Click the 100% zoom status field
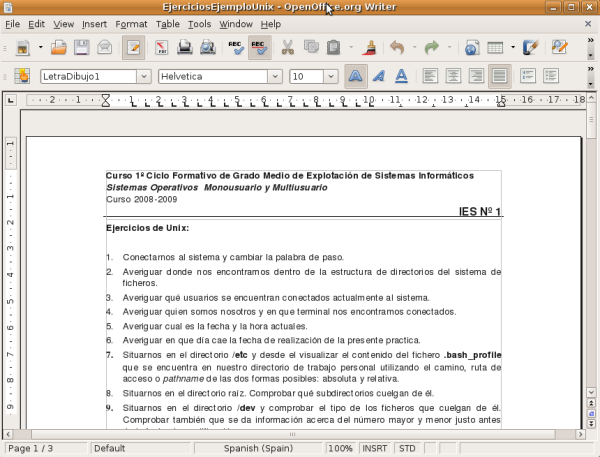This screenshot has height=457, width=600. (340, 448)
